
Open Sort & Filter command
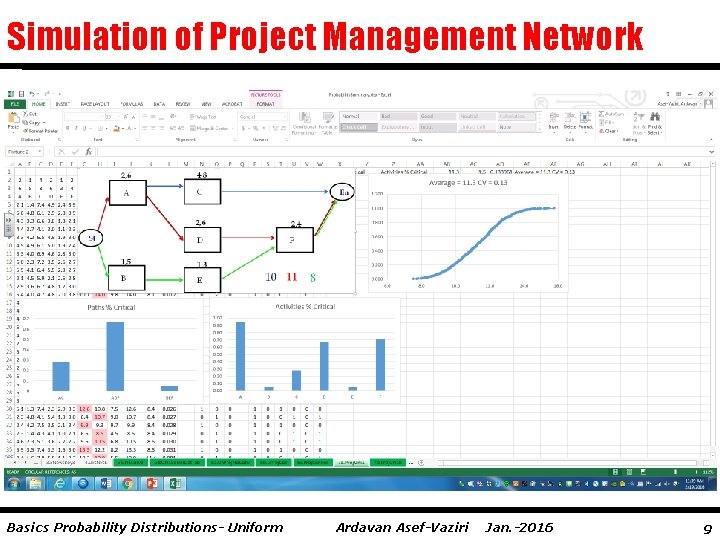coord(638,123)
